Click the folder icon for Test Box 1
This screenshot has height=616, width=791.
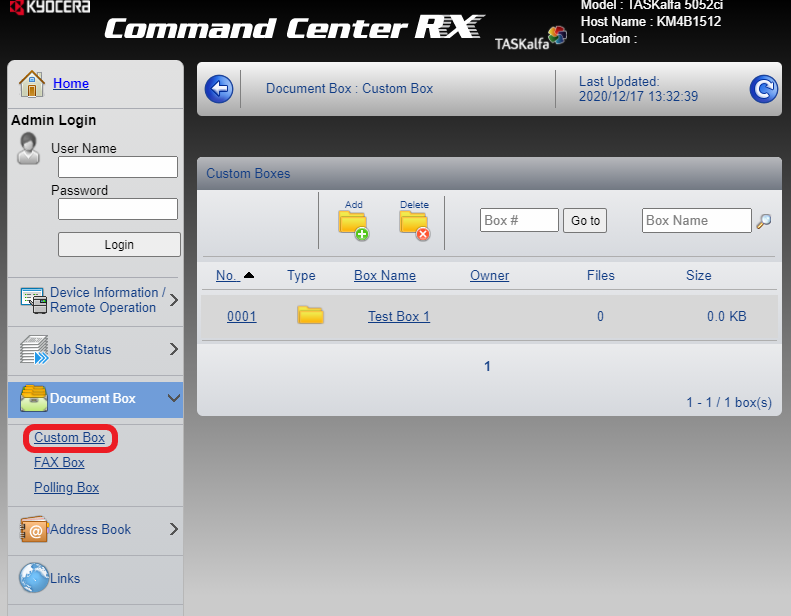click(310, 315)
